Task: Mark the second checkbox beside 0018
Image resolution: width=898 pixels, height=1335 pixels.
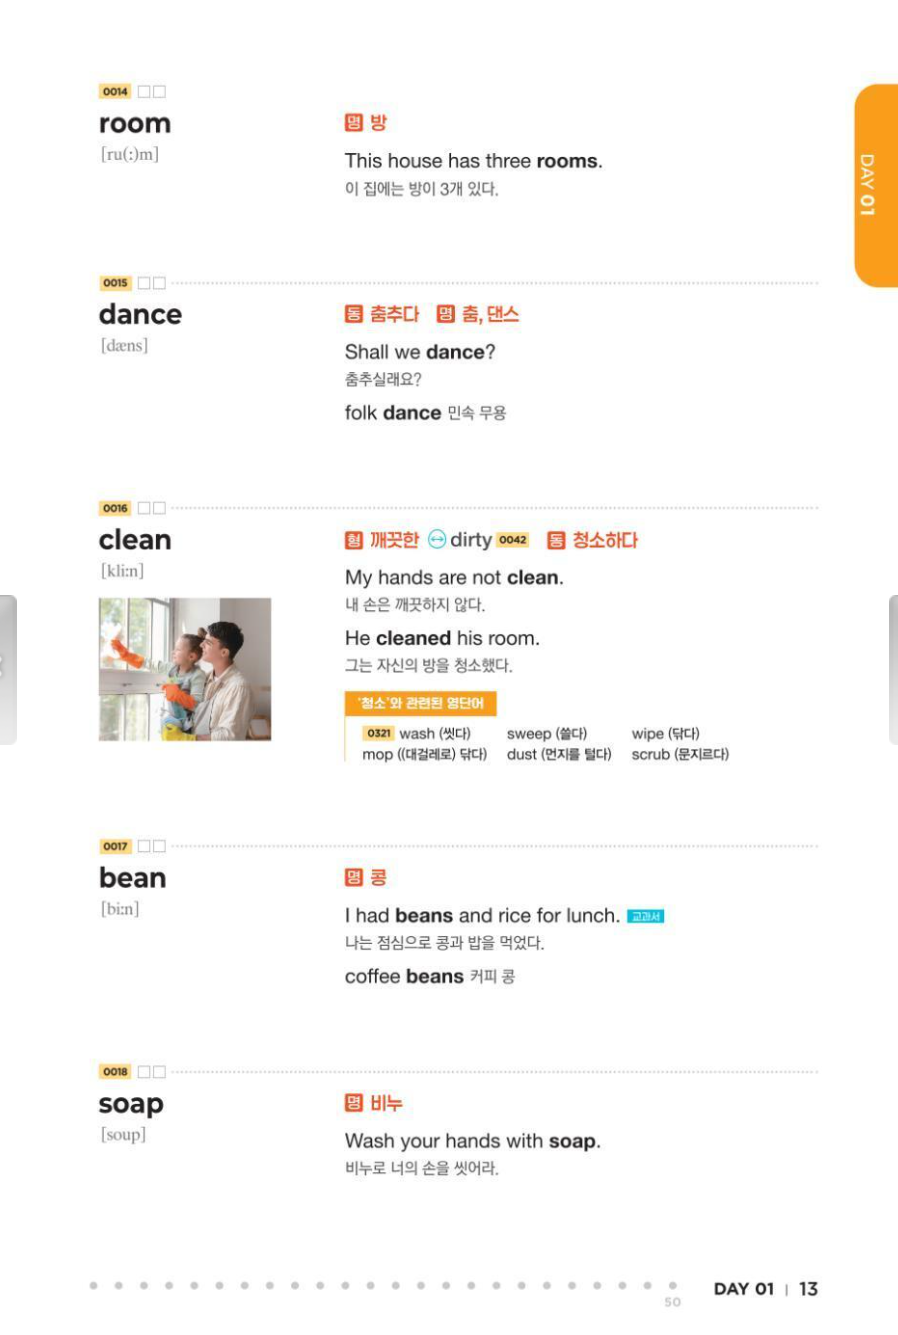Action: (x=159, y=1072)
